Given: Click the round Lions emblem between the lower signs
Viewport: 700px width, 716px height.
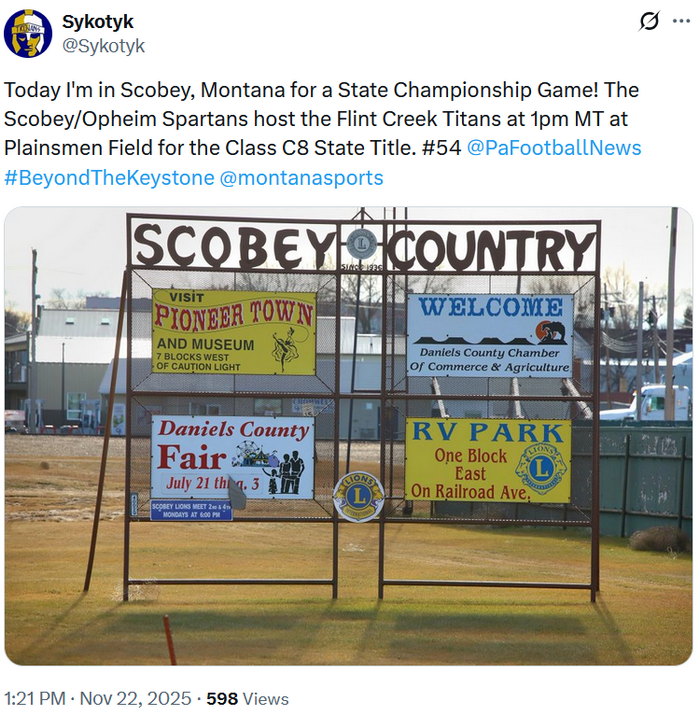Looking at the screenshot, I should [358, 496].
